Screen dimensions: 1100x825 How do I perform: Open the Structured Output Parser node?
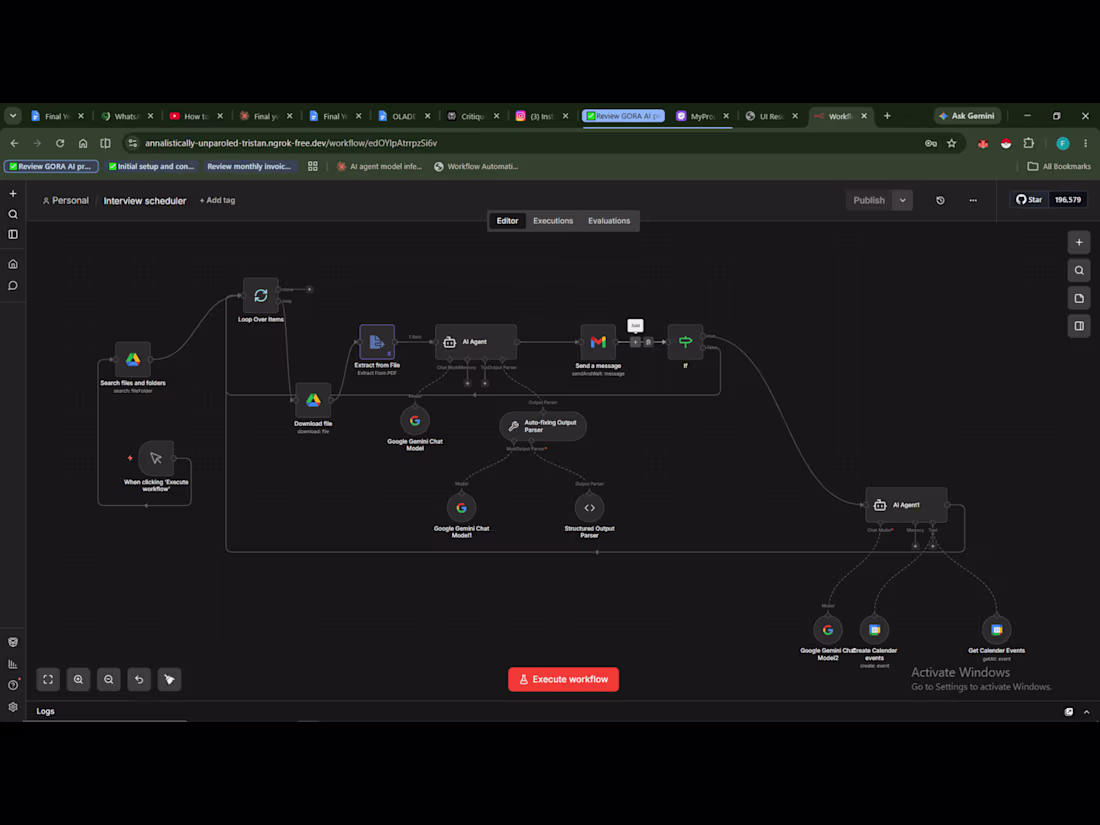(x=589, y=508)
